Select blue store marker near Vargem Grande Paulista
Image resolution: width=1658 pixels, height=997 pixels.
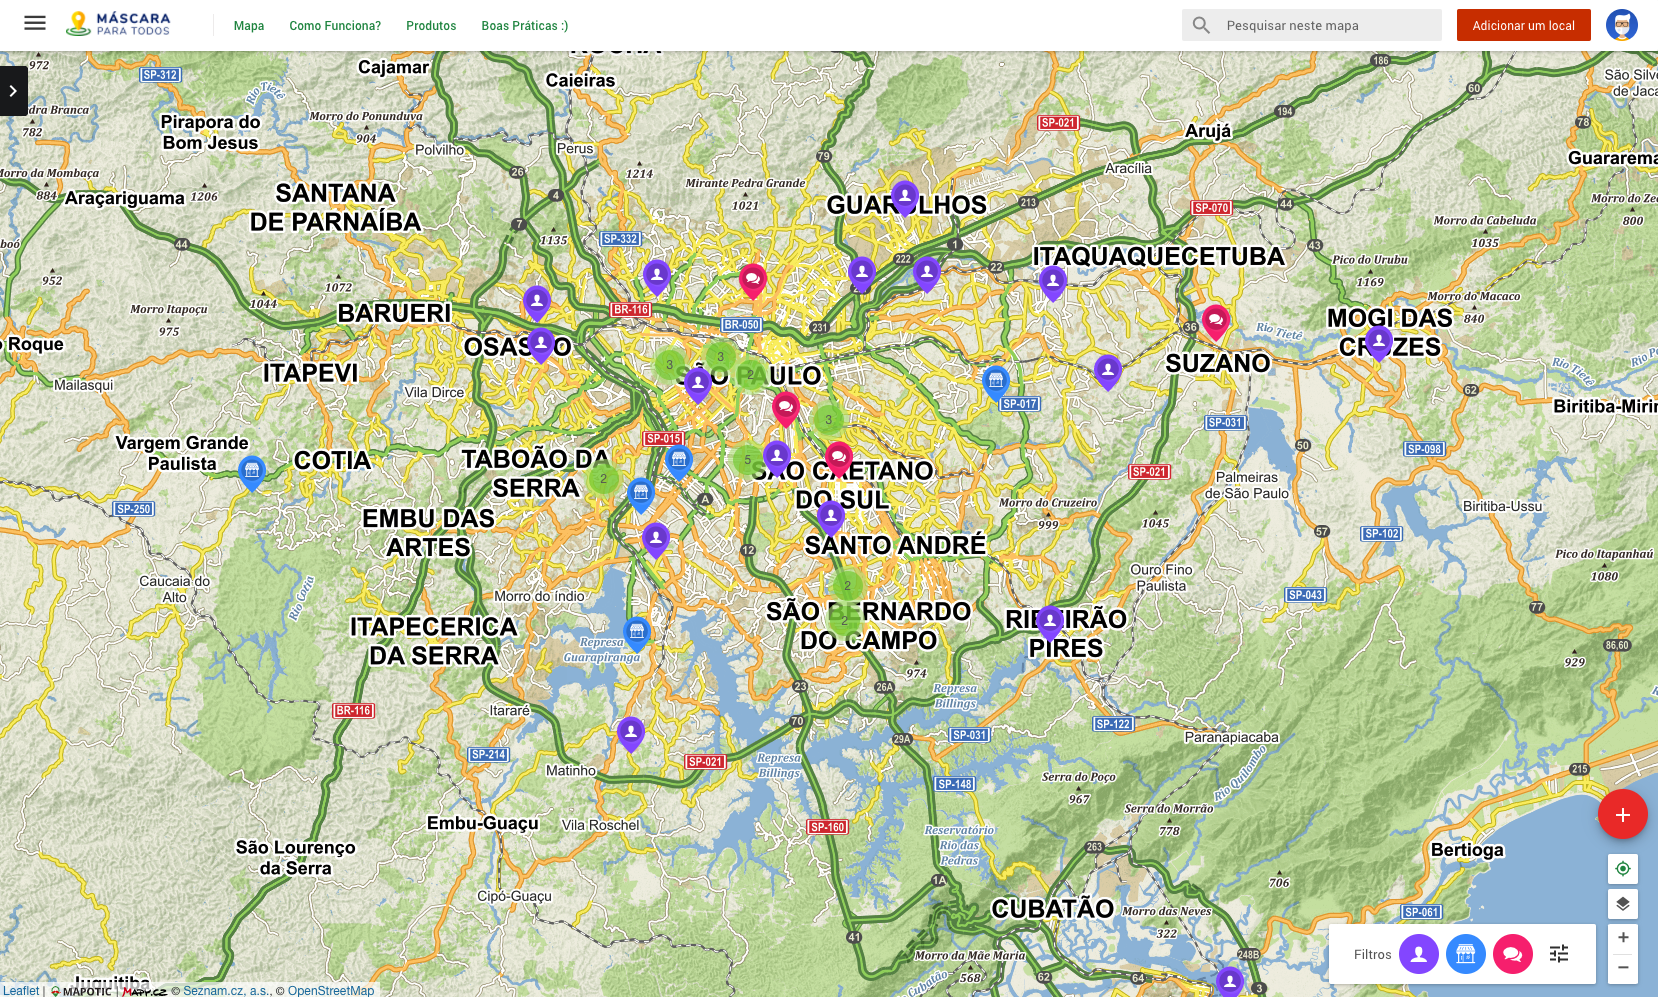[x=252, y=472]
